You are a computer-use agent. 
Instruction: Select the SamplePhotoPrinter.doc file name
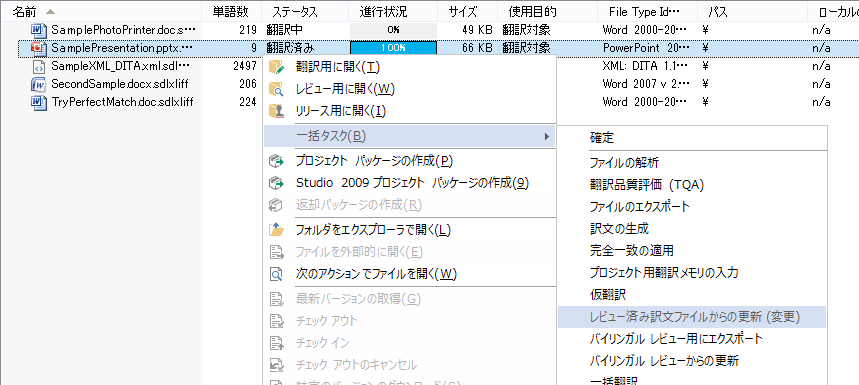point(122,30)
